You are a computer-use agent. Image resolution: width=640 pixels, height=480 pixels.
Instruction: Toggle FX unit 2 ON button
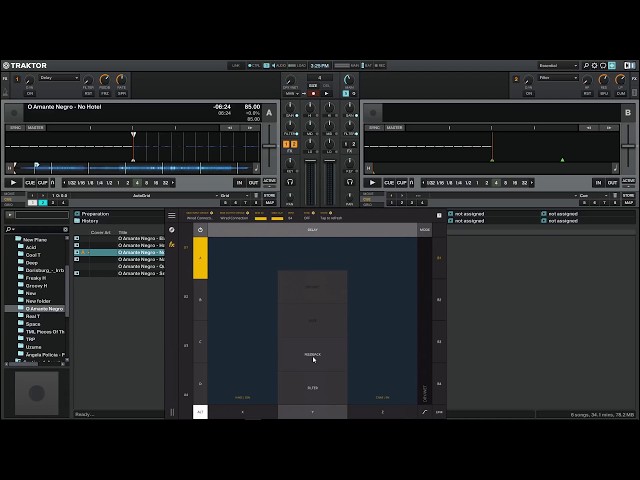click(x=529, y=93)
